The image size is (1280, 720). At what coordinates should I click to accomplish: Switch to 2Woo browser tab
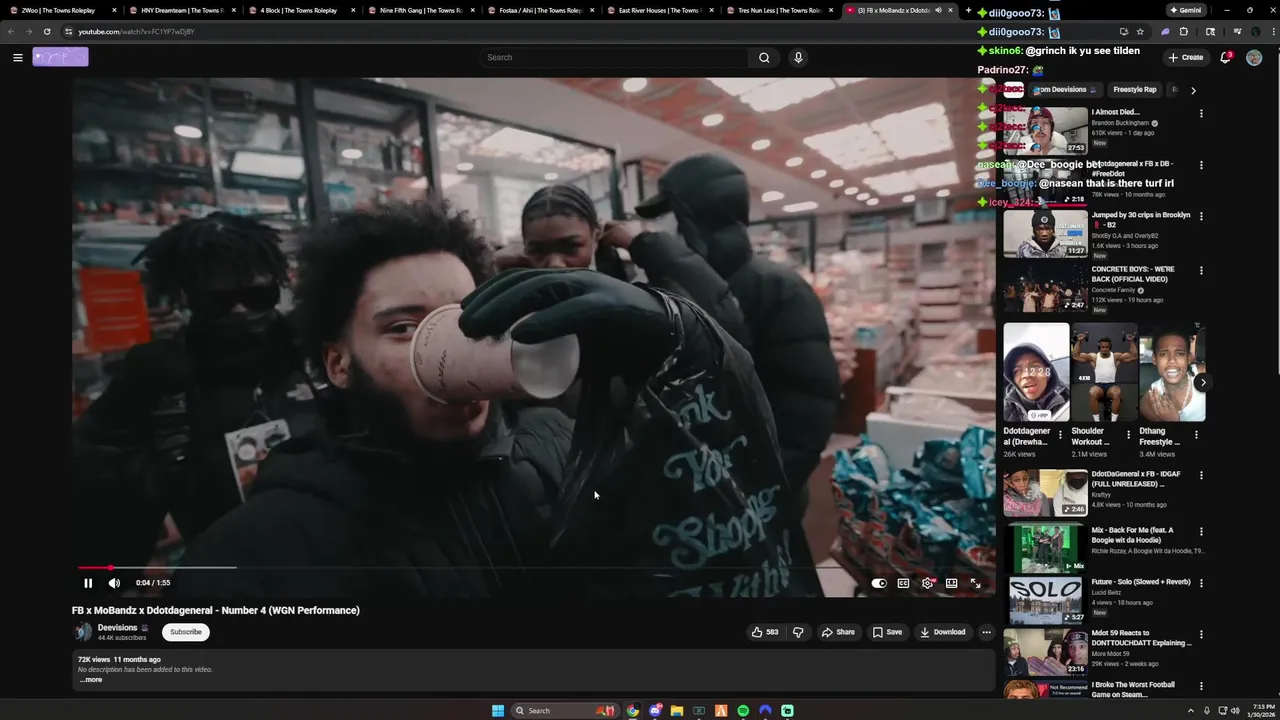pyautogui.click(x=58, y=10)
